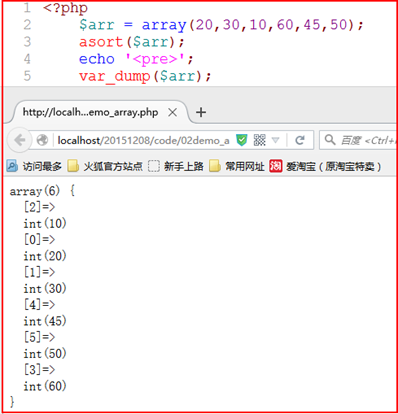Click the int(50) output value
Screen dimensions: 398x414
45,354
